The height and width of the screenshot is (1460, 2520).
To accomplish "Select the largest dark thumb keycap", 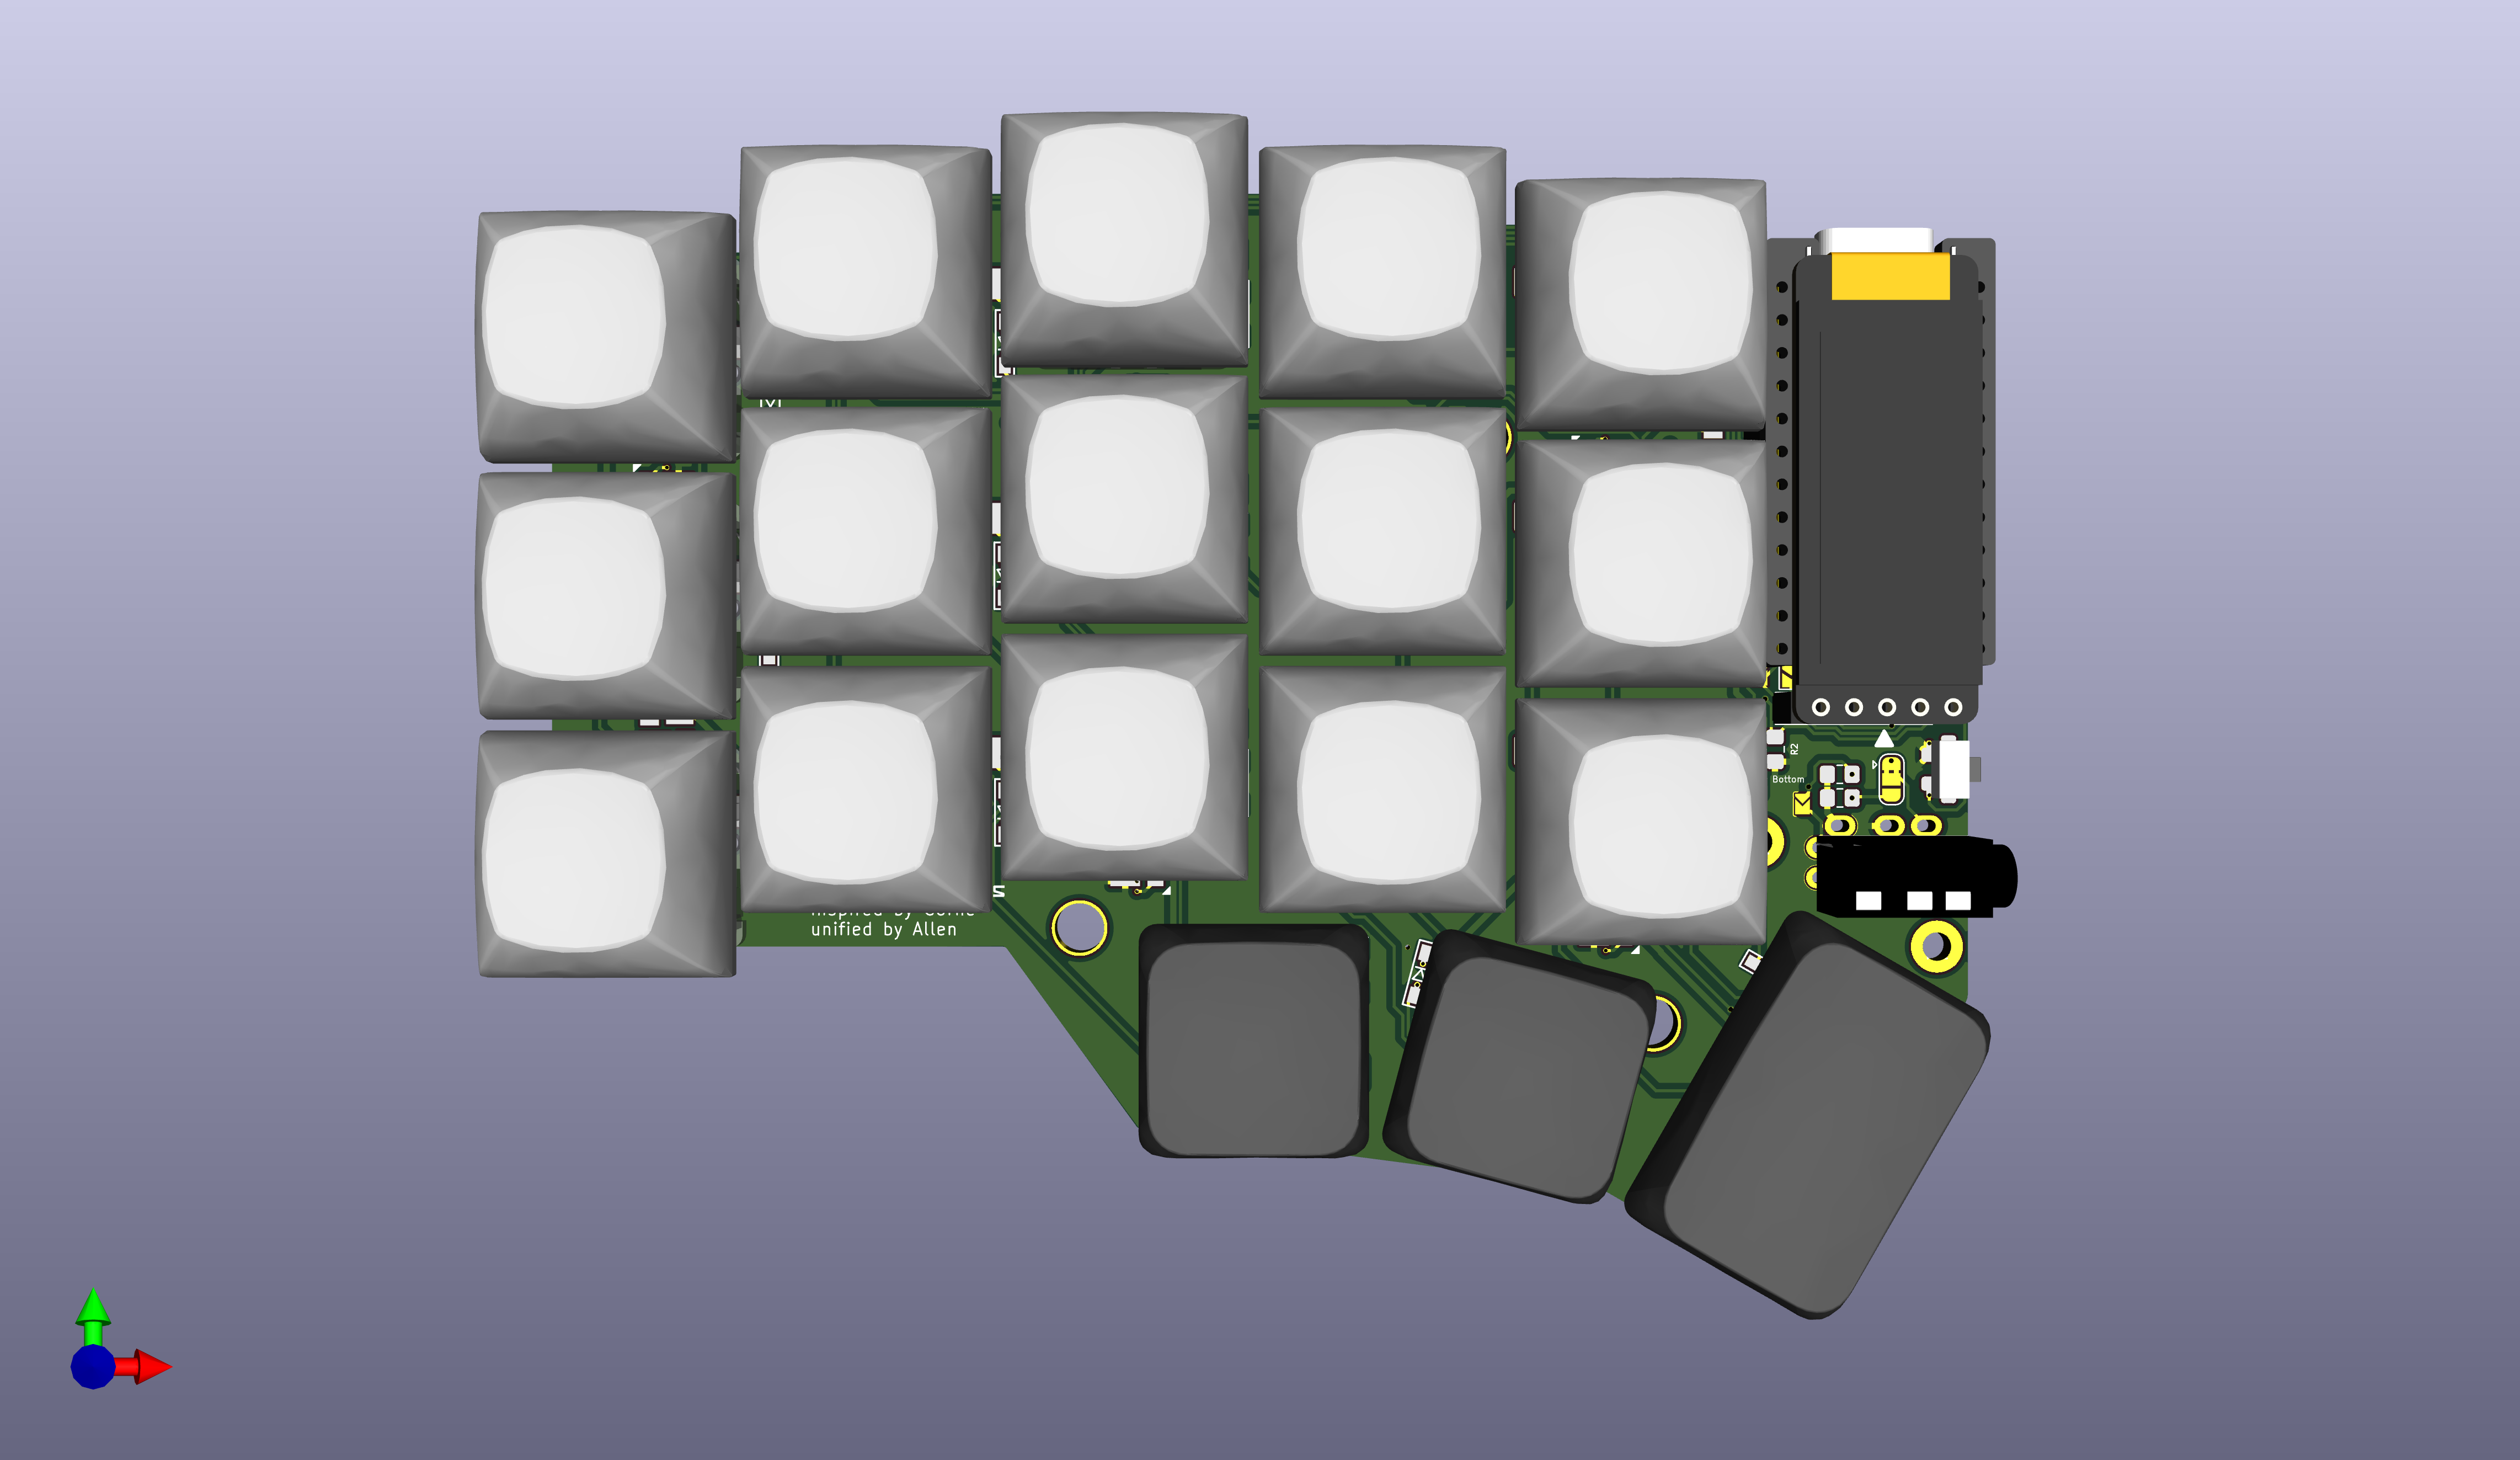I will 1808,1115.
